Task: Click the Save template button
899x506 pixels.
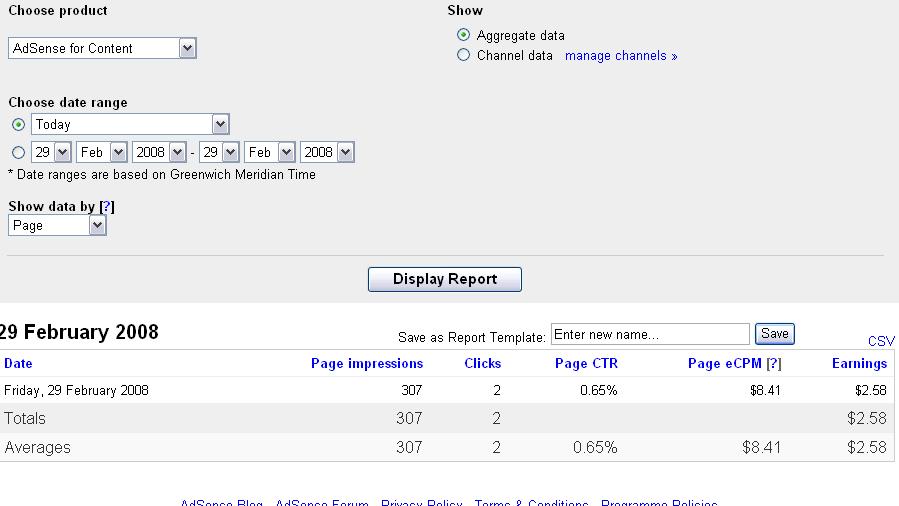Action: coord(774,334)
